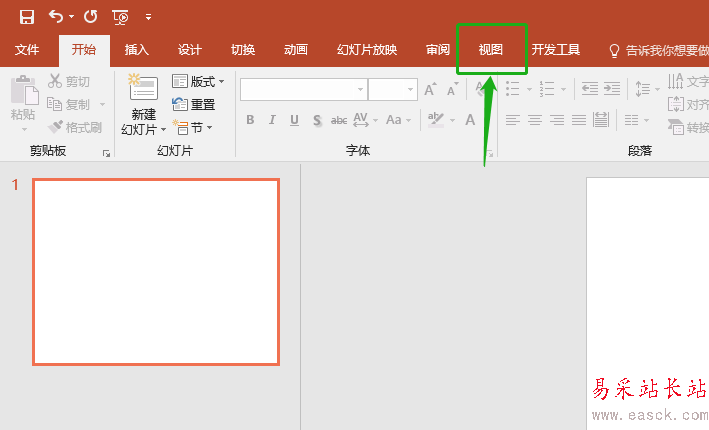Click the Undo arrow icon

point(56,17)
